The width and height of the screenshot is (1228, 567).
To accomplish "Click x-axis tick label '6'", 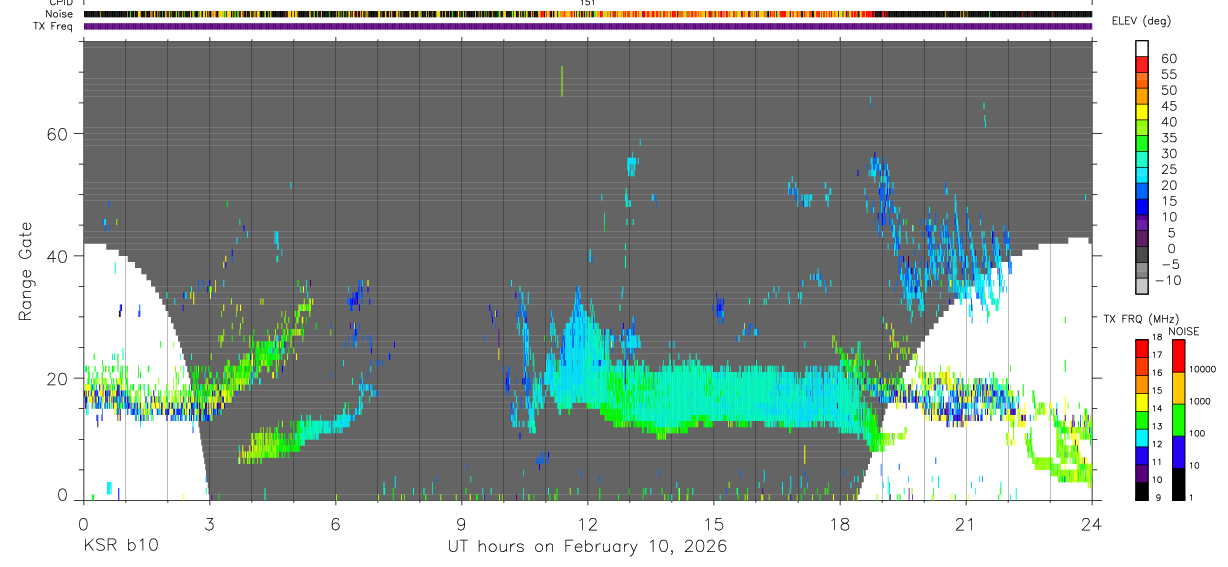I will 335,523.
